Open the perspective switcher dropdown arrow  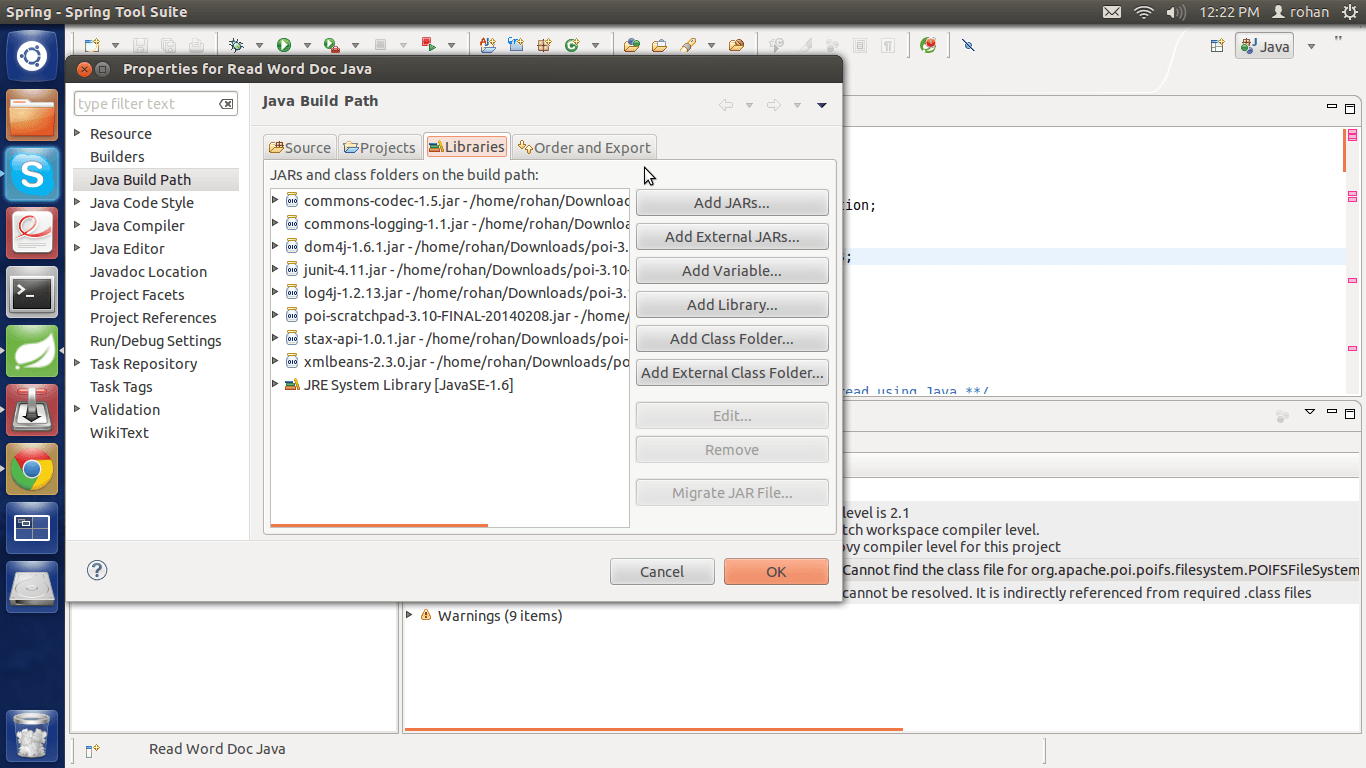1311,46
